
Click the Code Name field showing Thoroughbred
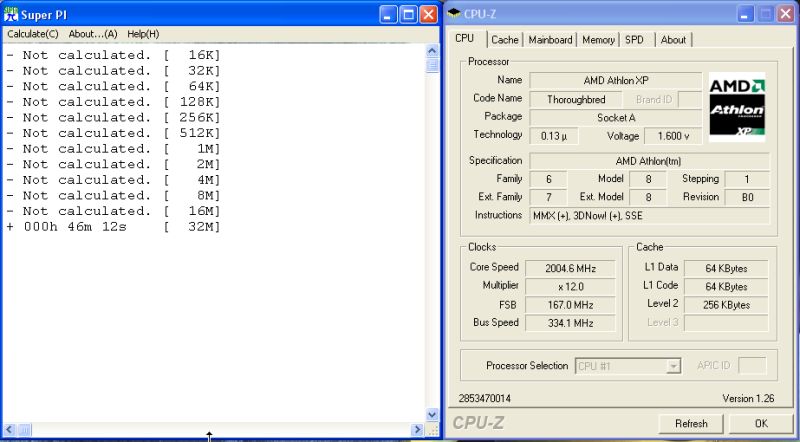pos(576,100)
